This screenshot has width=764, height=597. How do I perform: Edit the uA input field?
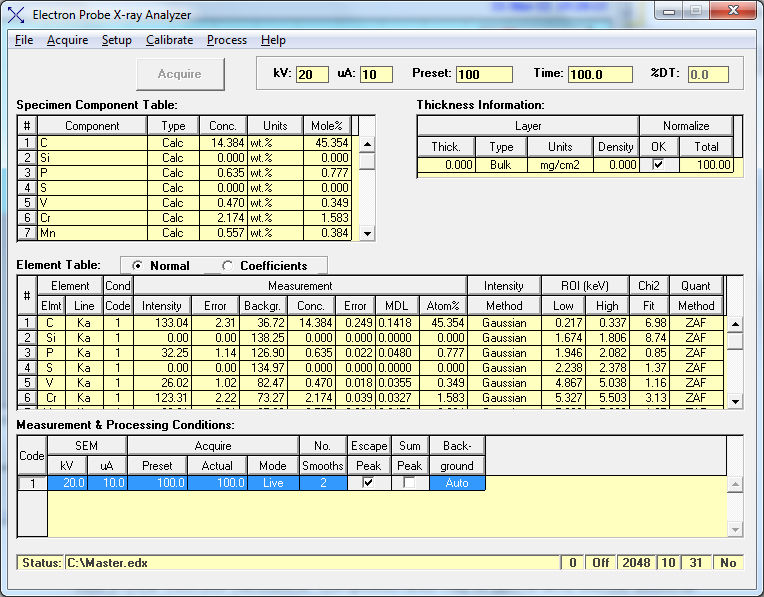376,74
